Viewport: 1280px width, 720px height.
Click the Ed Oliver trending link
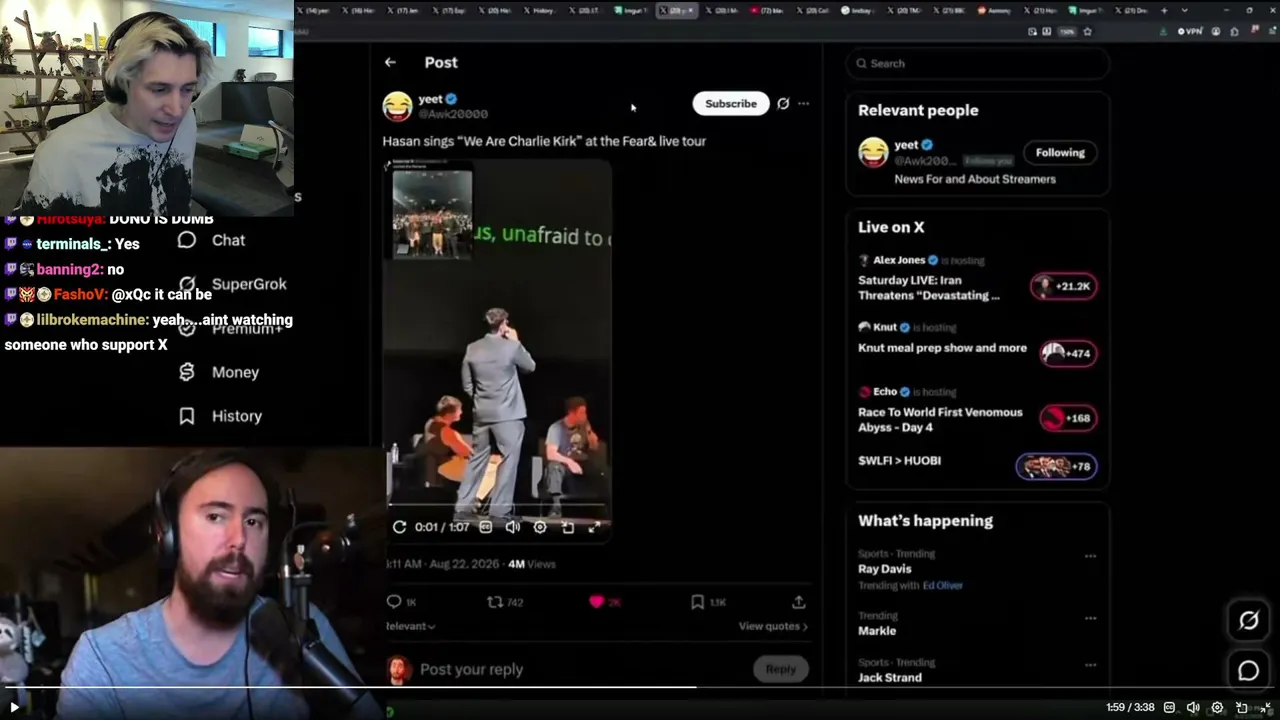coord(942,585)
